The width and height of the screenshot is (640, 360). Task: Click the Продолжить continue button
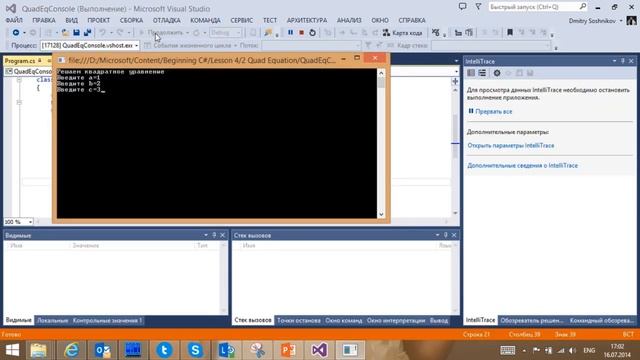click(x=161, y=33)
